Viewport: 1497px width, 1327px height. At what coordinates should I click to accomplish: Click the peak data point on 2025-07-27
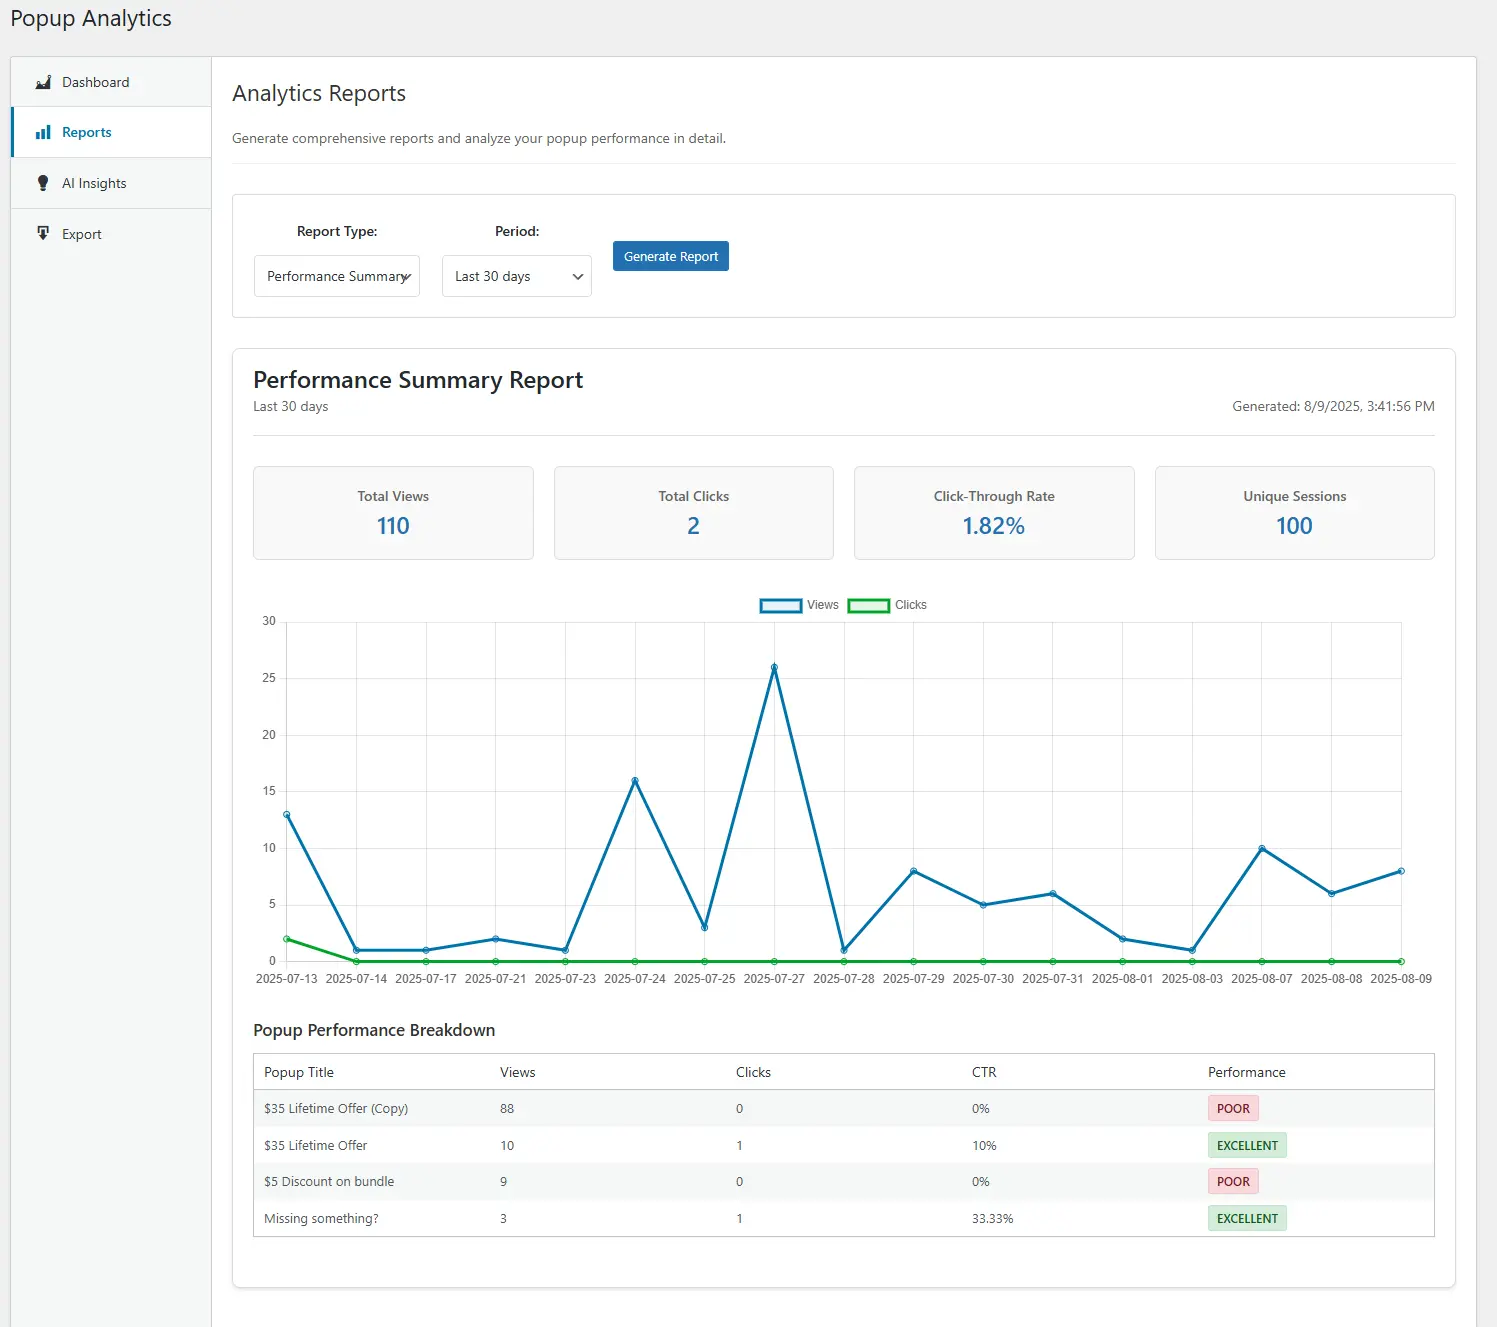pyautogui.click(x=774, y=667)
